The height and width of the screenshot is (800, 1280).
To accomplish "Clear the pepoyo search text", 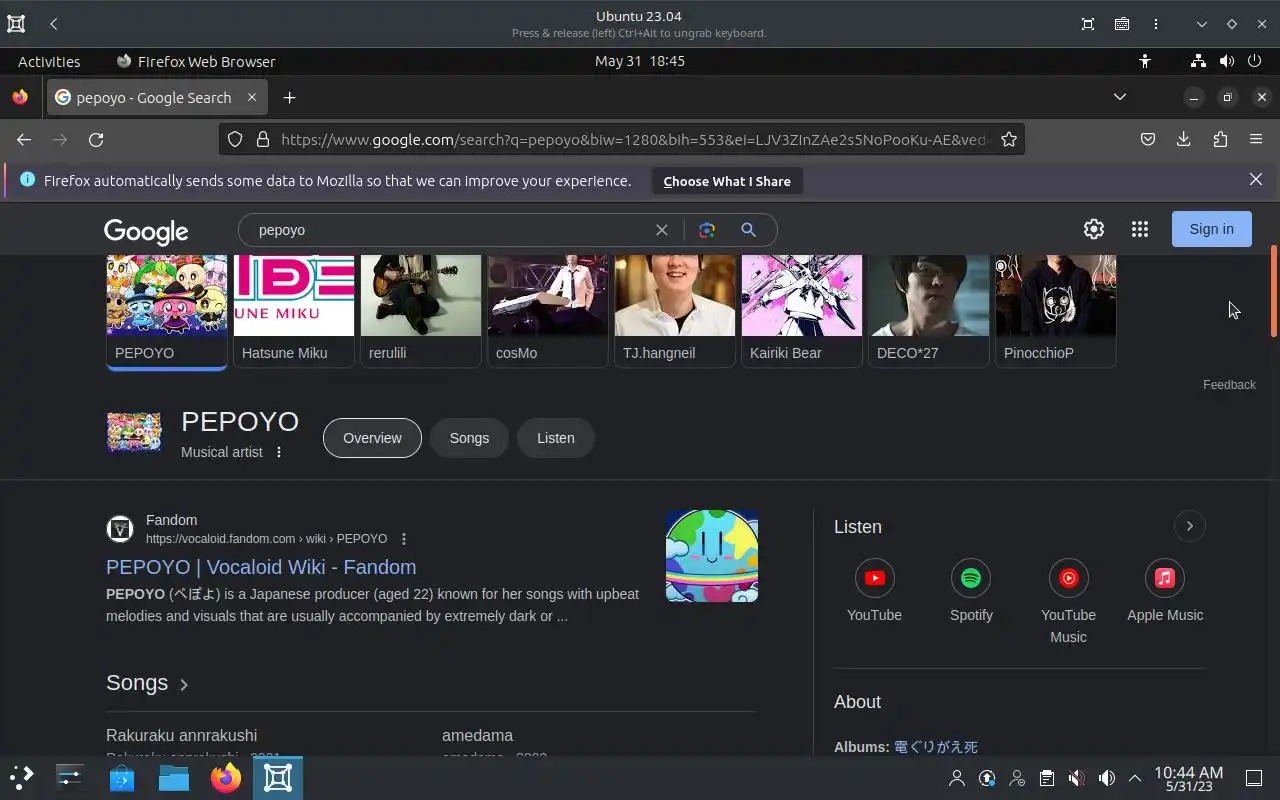I will click(661, 230).
